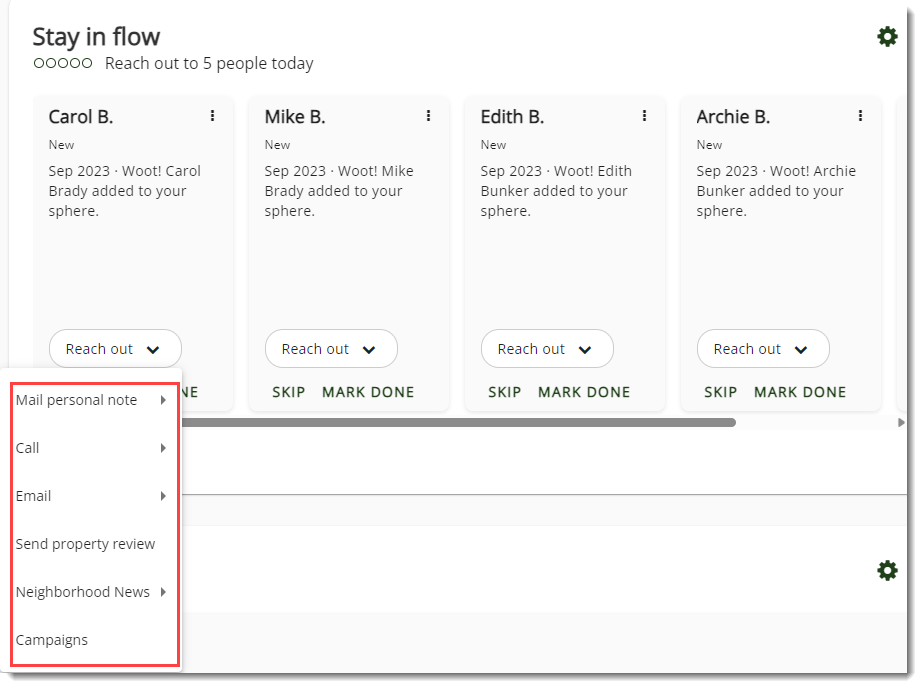Open the Reach out dropdown for Mike B.

[x=331, y=348]
